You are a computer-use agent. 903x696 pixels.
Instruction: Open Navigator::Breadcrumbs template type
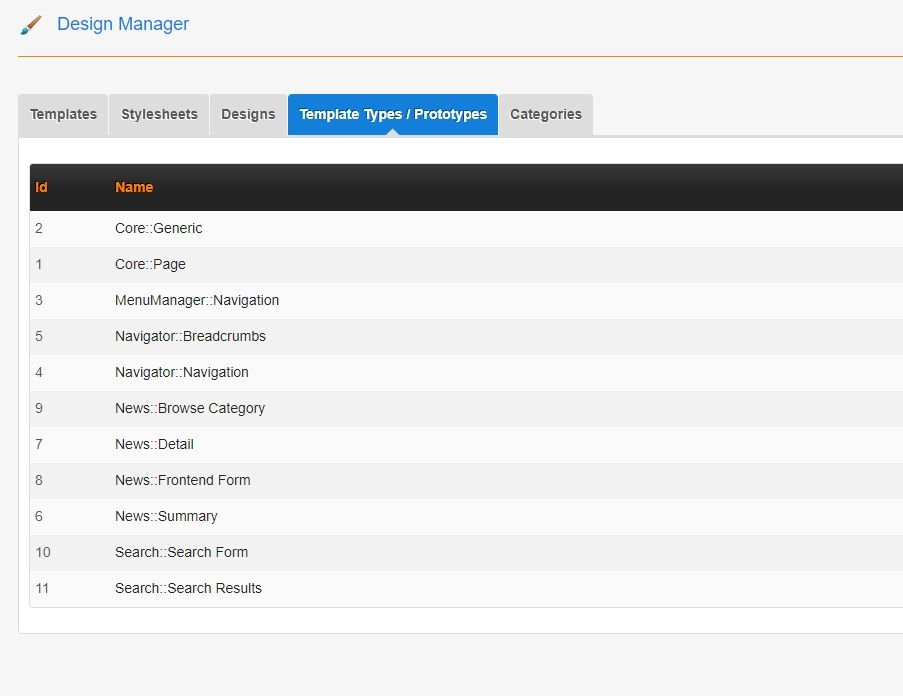coord(190,336)
